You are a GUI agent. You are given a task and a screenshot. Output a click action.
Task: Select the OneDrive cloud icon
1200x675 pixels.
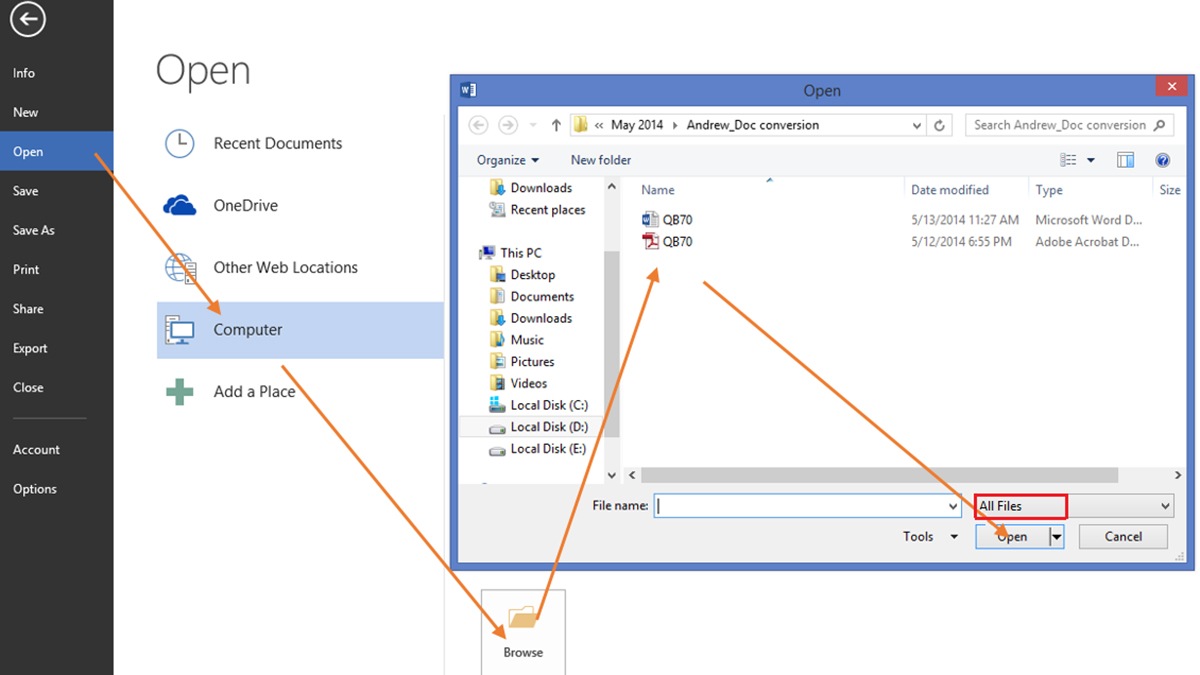pyautogui.click(x=179, y=205)
